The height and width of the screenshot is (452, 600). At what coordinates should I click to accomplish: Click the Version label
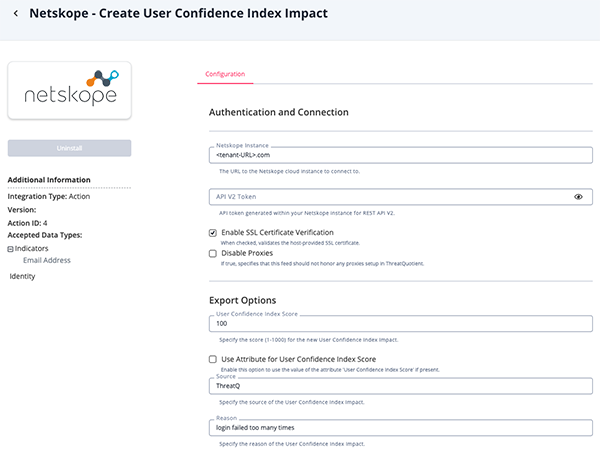coord(22,210)
